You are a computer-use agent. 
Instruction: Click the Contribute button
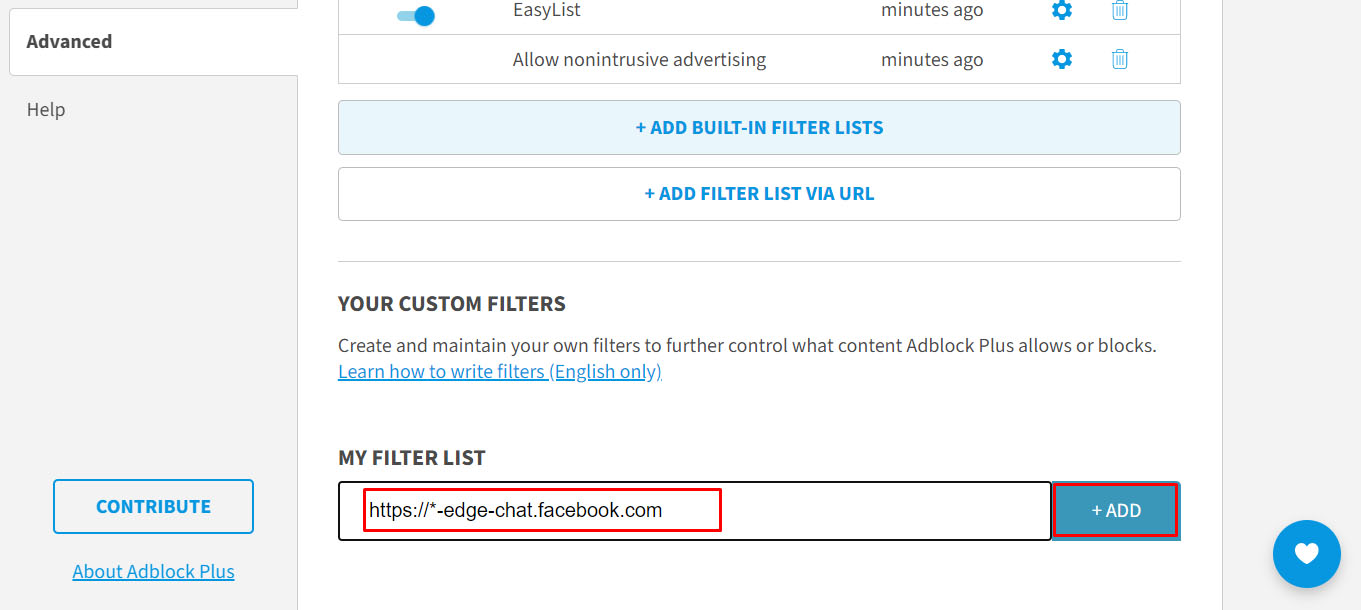(x=153, y=506)
